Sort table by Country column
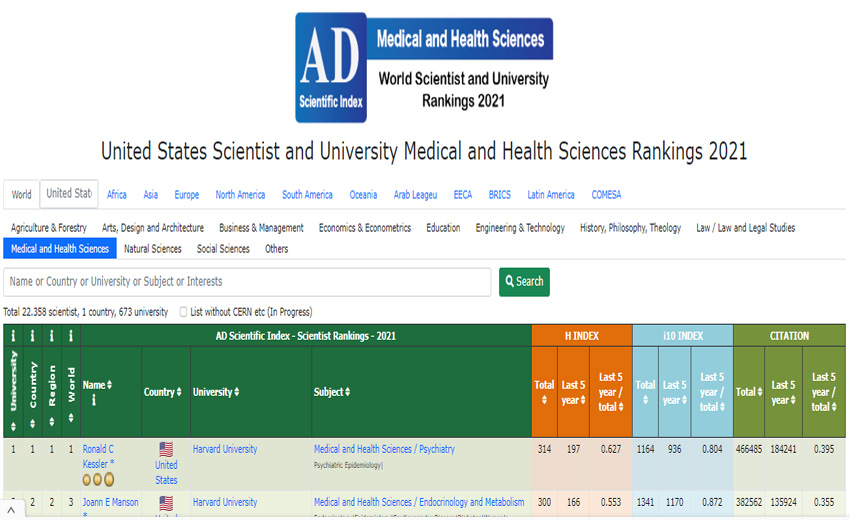This screenshot has width=850, height=520. click(162, 392)
